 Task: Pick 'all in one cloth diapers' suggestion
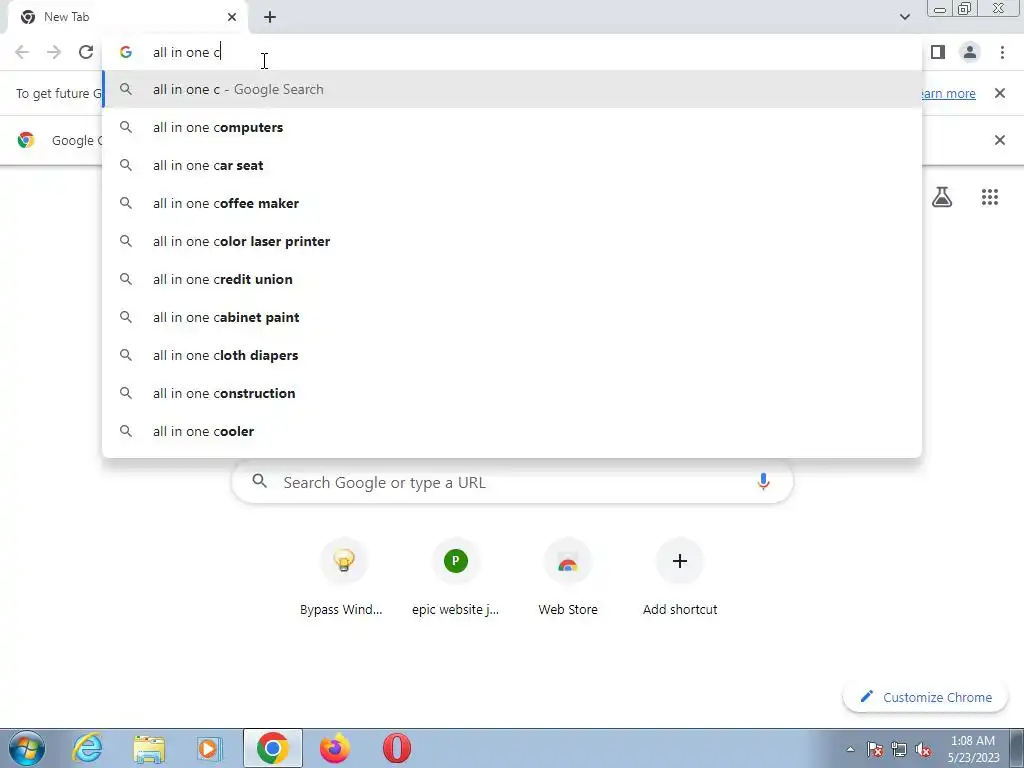coord(512,355)
